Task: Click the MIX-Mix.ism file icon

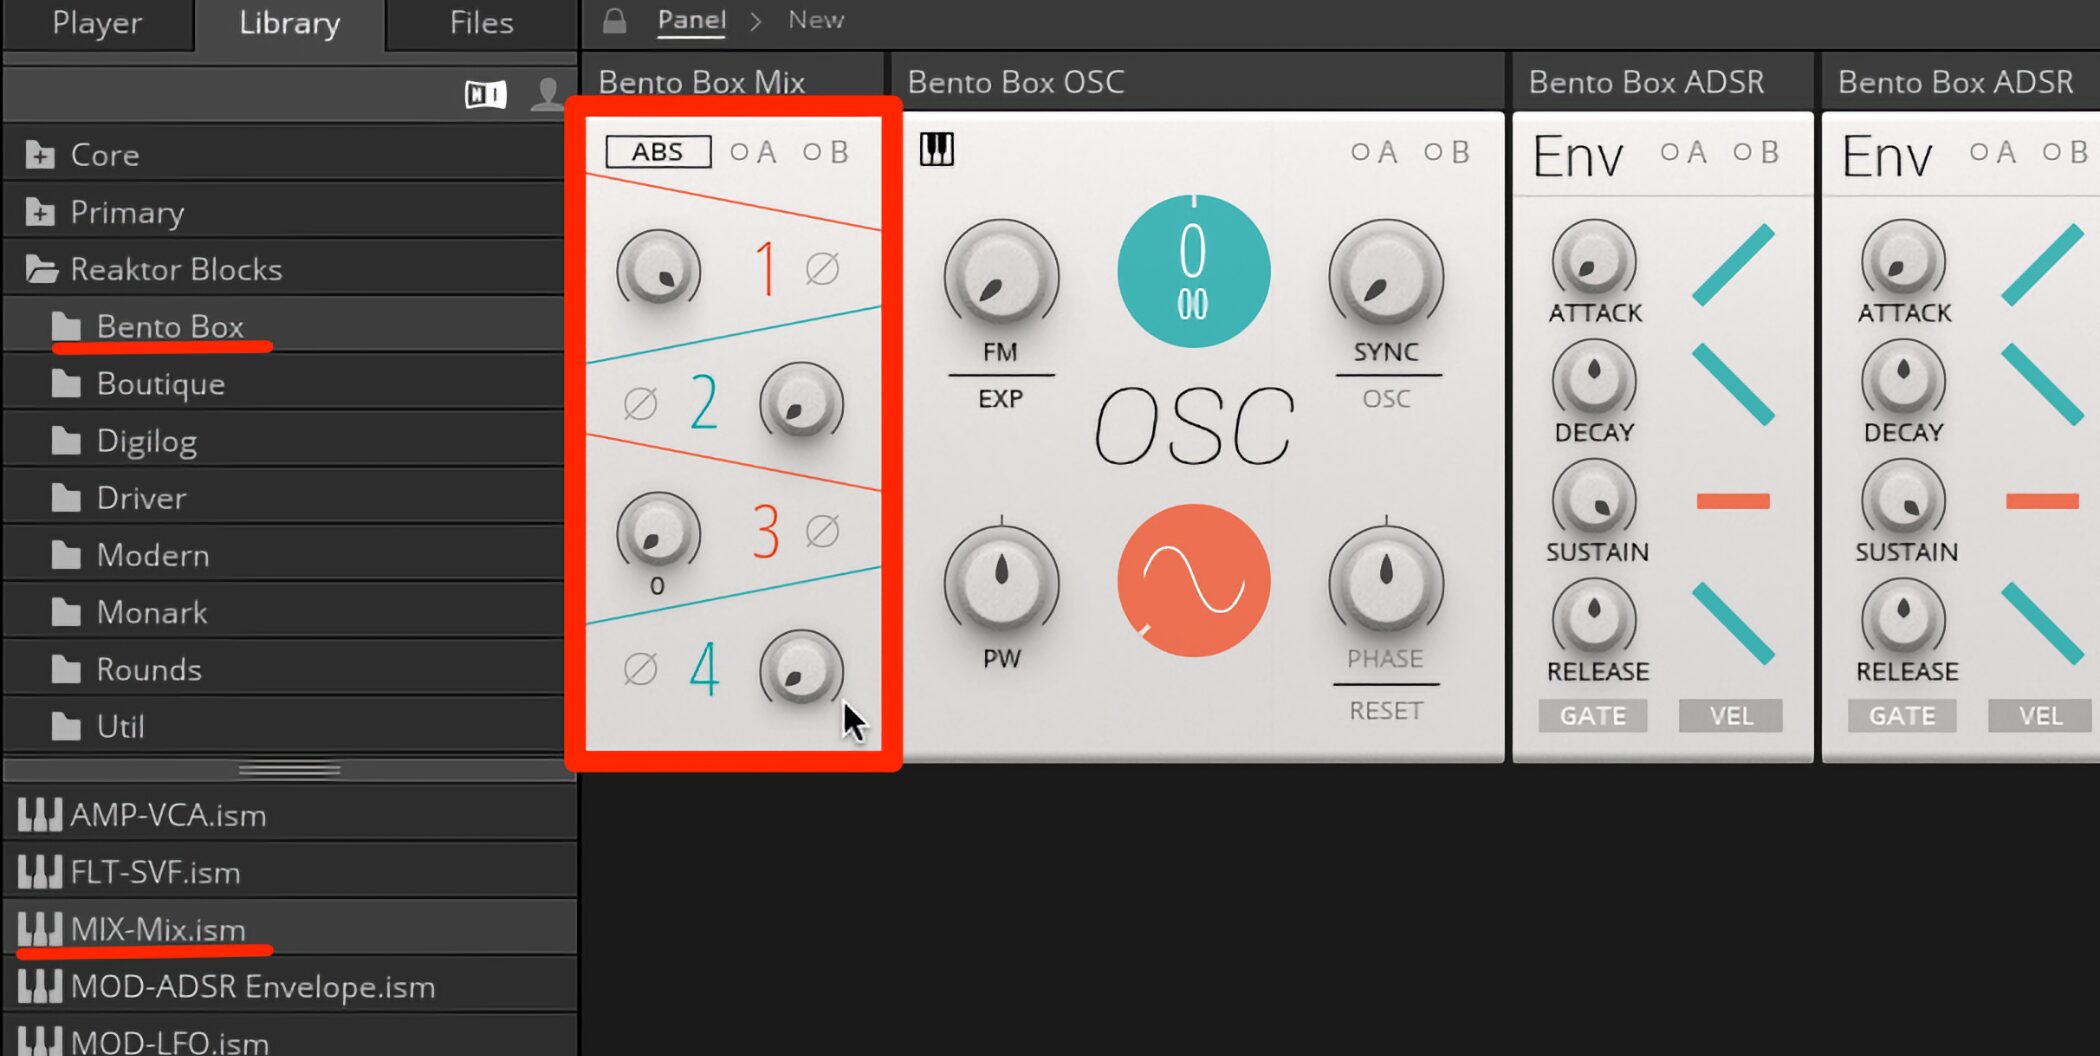Action: pos(40,929)
